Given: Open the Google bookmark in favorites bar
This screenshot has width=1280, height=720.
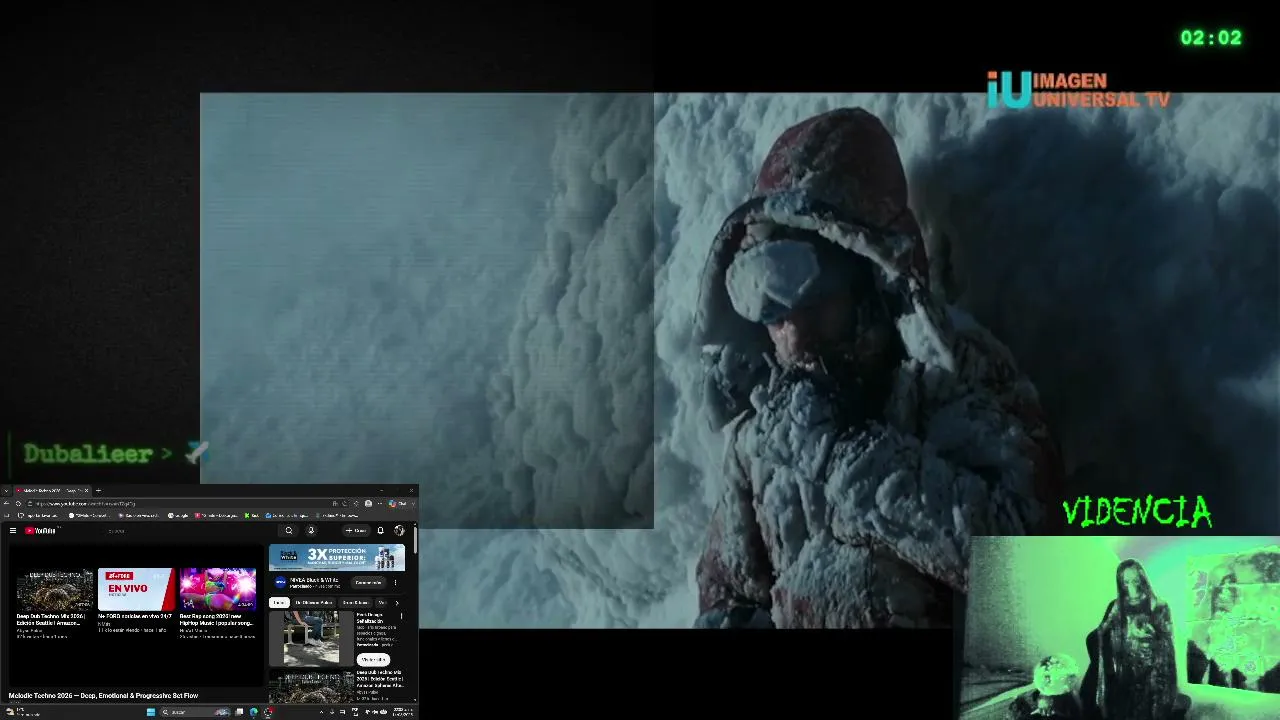Looking at the screenshot, I should [178, 516].
